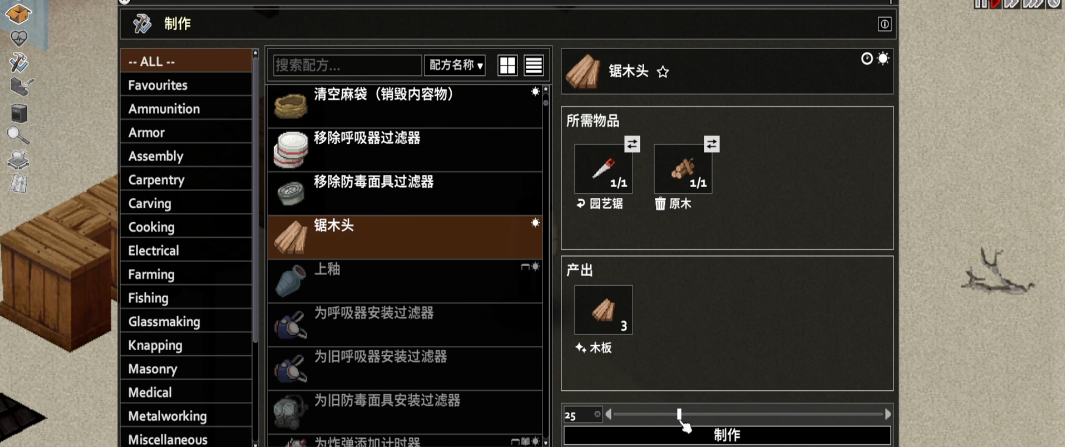Click the magnifying glass search icon

pyautogui.click(x=18, y=135)
